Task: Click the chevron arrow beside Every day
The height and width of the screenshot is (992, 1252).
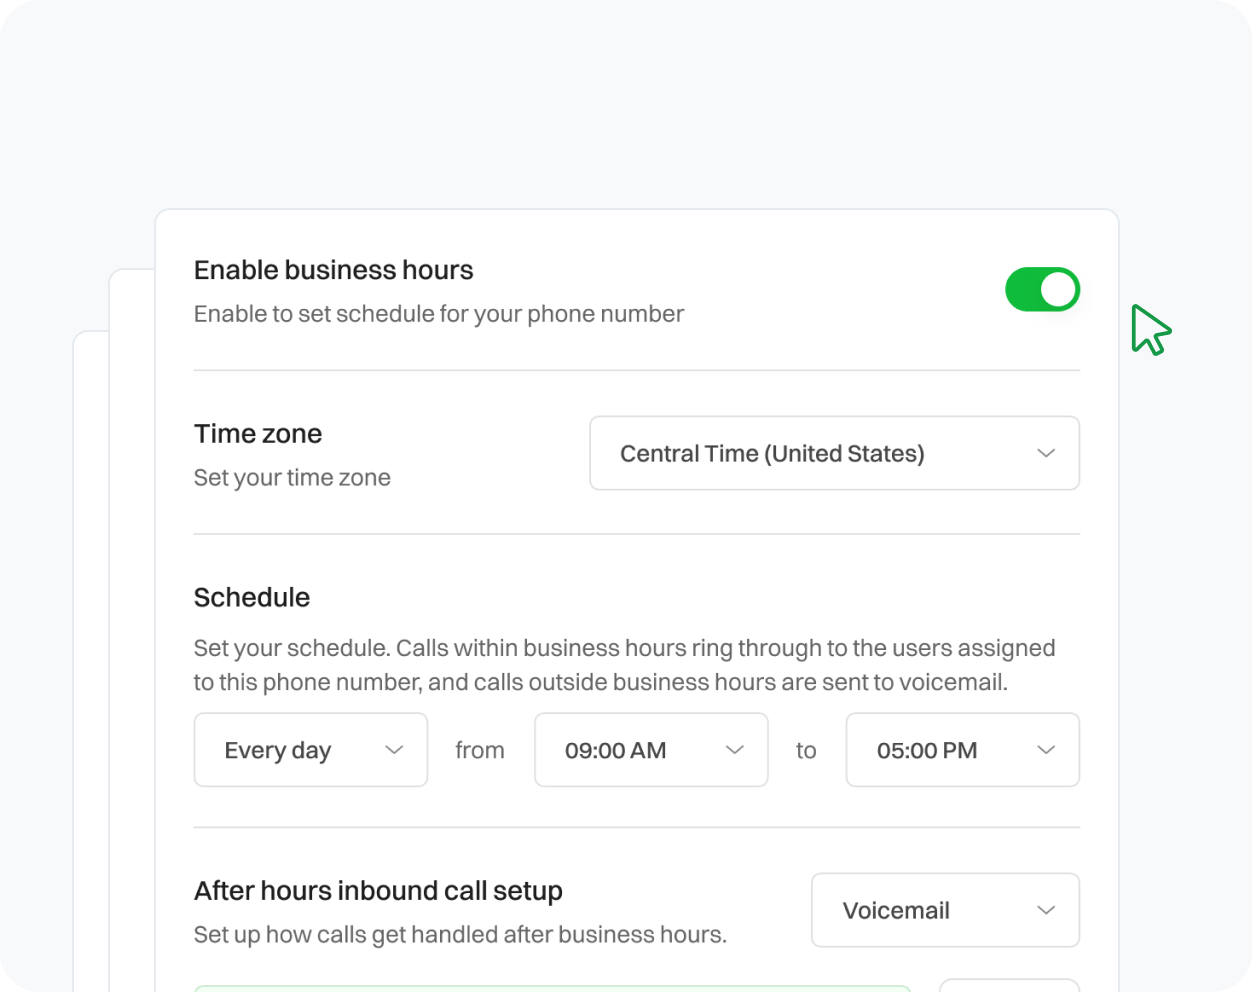Action: (394, 750)
